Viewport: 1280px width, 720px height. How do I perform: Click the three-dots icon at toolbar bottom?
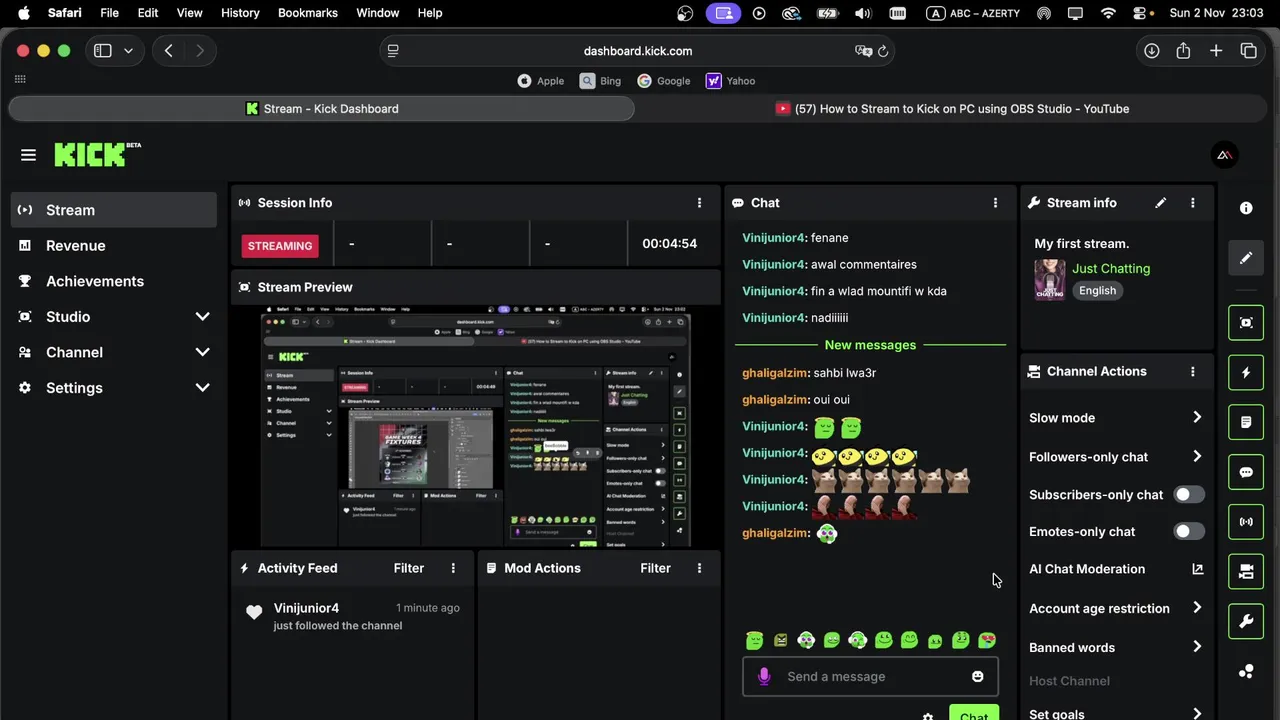tap(1246, 672)
